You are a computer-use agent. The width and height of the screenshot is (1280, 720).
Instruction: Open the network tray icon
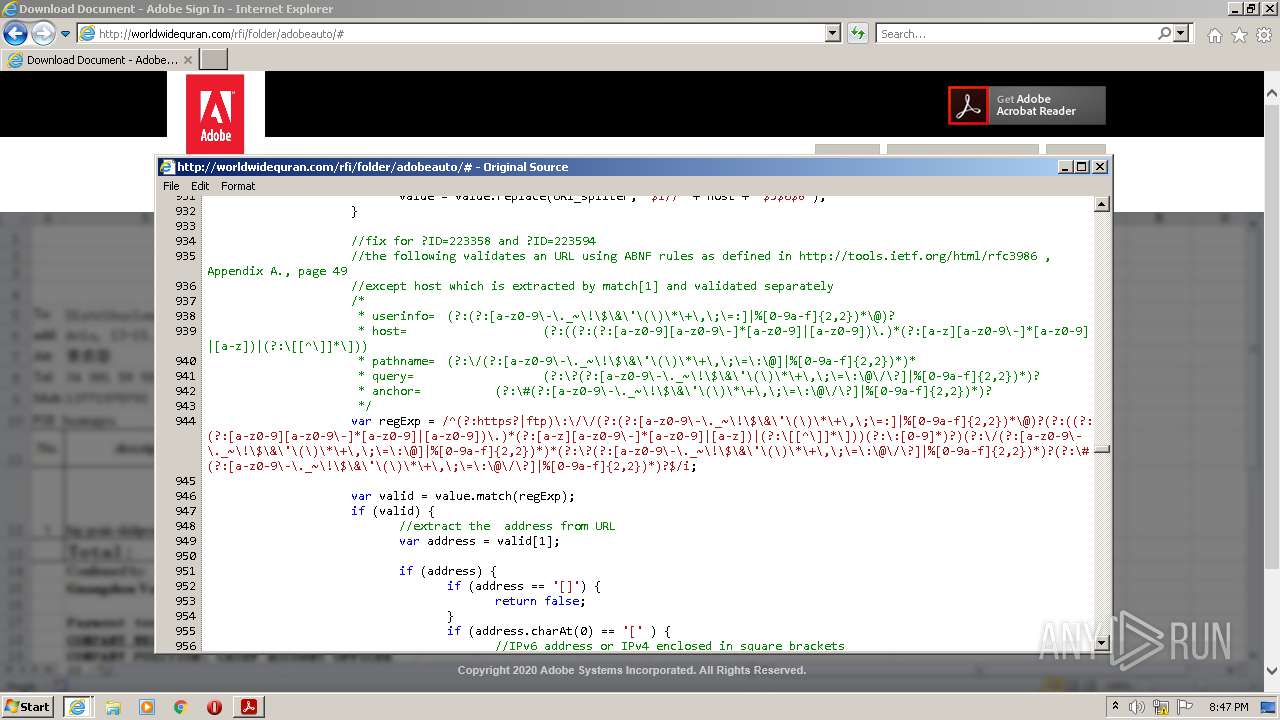(1163, 707)
